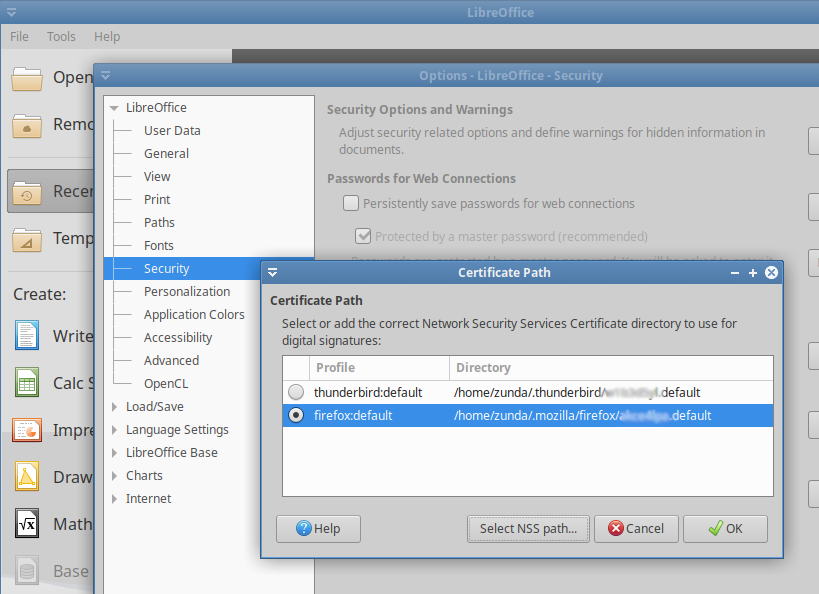Open the File menu
The height and width of the screenshot is (594, 819).
point(19,37)
